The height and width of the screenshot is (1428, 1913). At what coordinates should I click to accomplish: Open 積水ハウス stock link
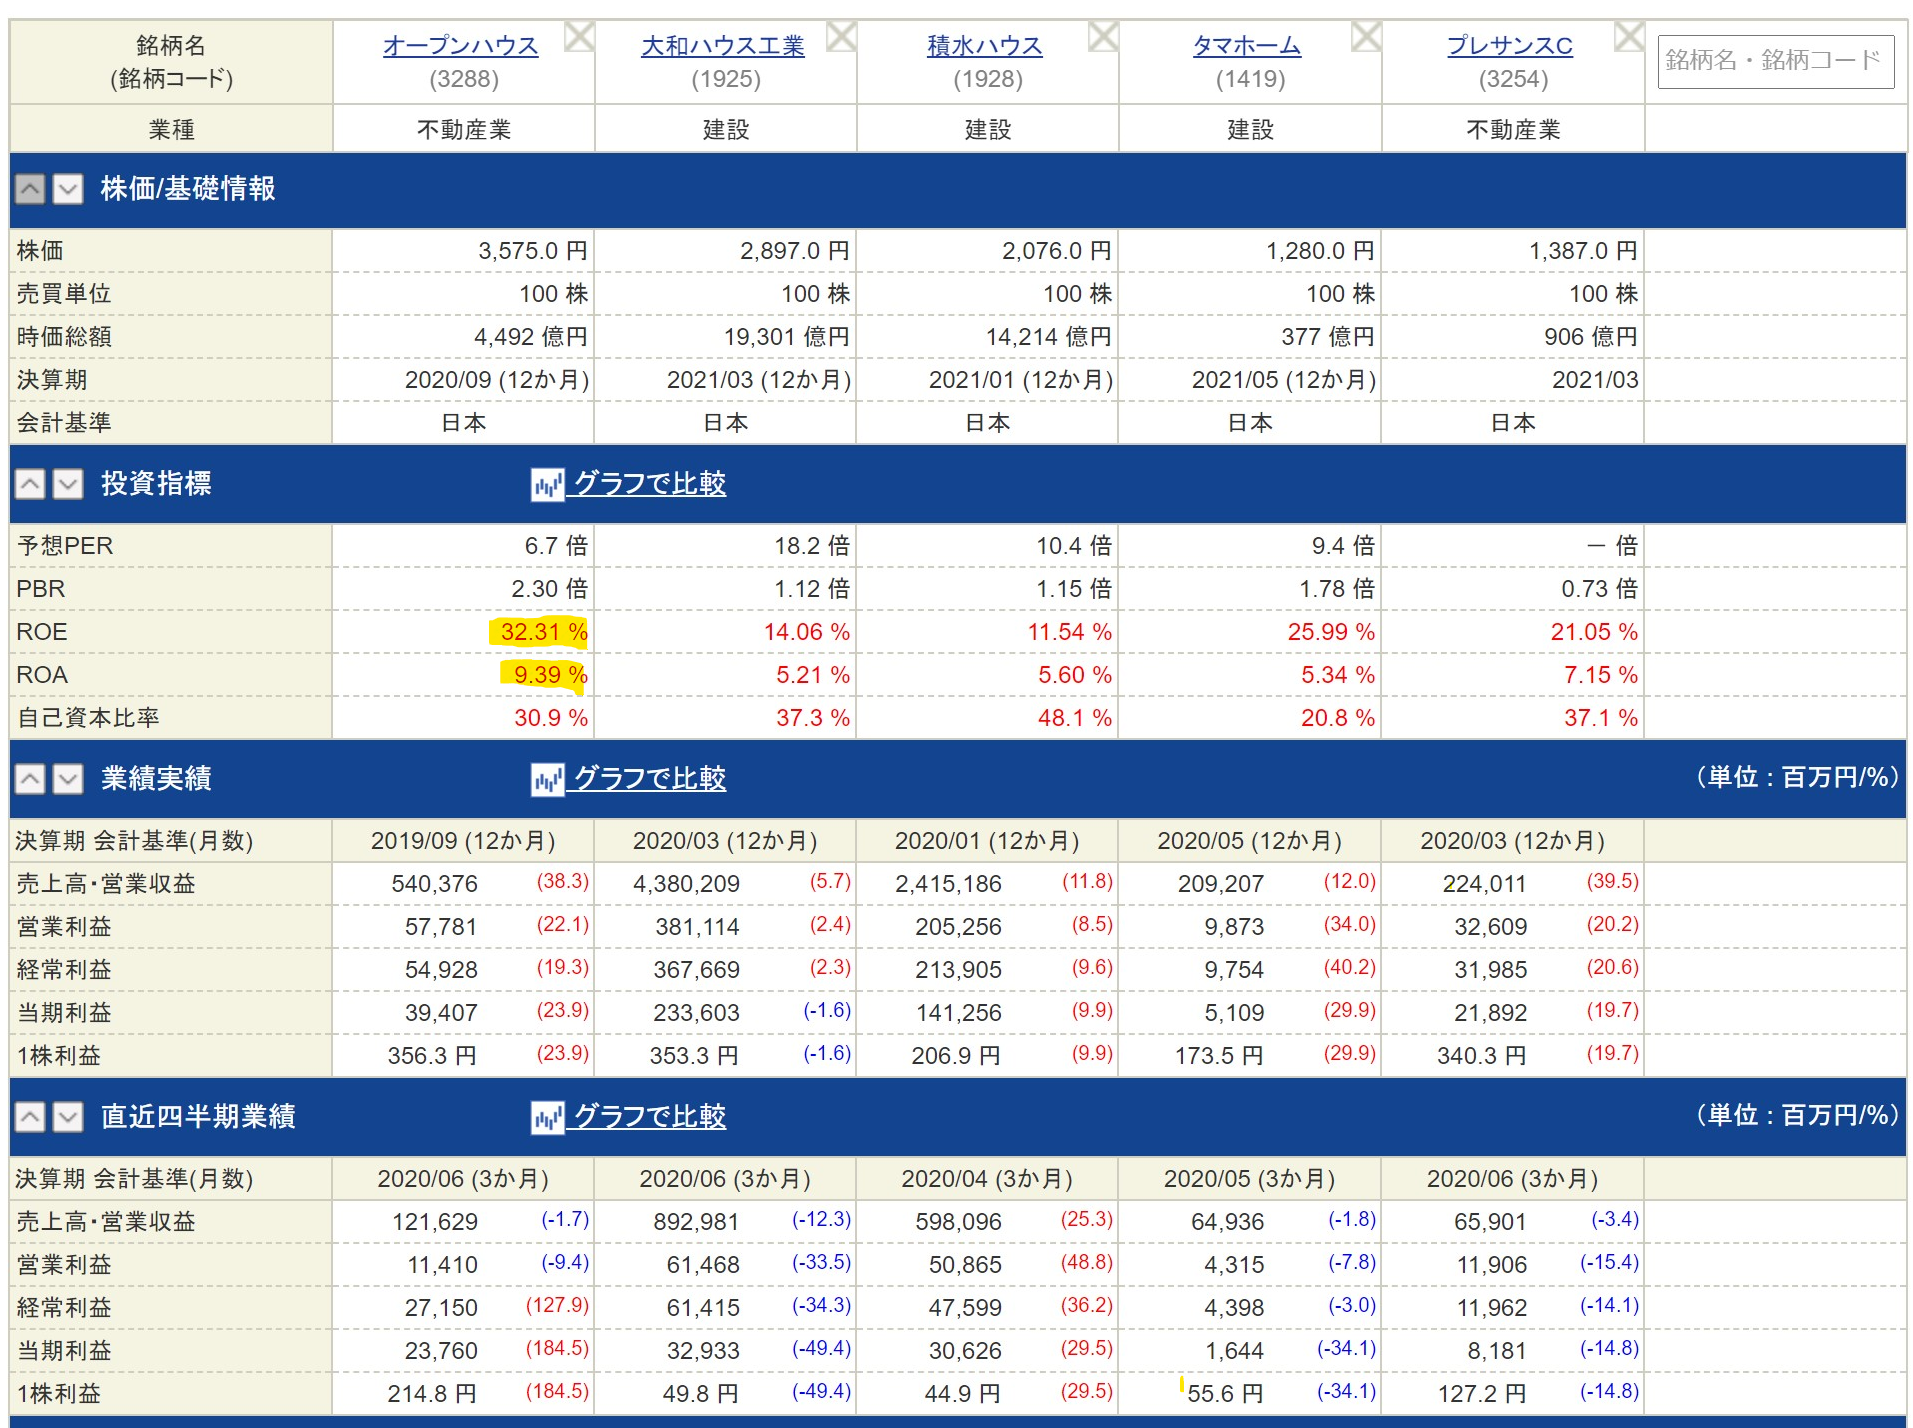coord(985,46)
